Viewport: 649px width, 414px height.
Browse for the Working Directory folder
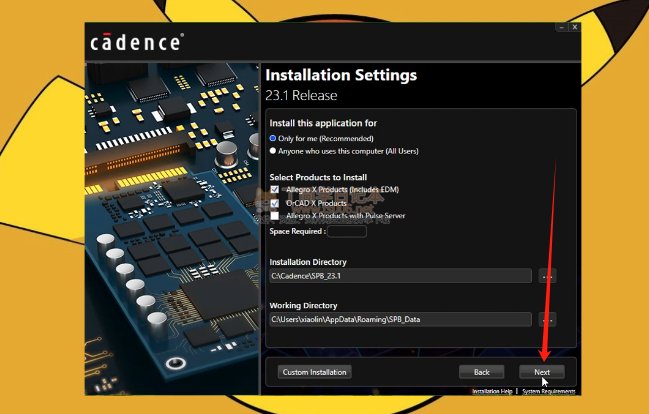[x=547, y=319]
